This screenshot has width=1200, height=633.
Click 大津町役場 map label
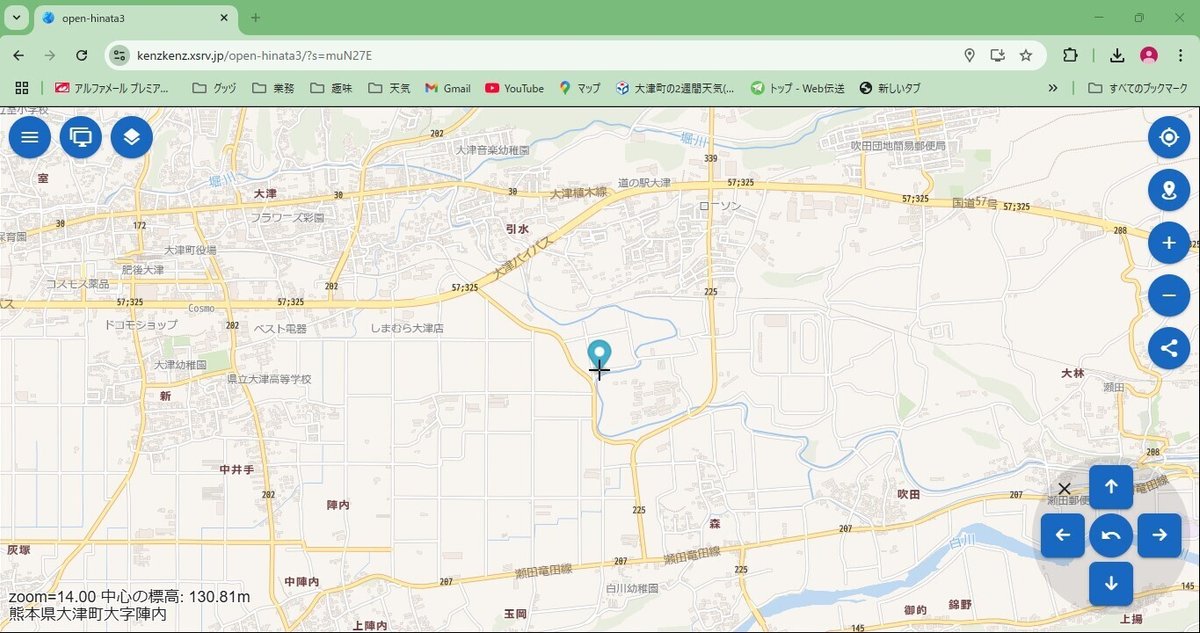coord(190,250)
